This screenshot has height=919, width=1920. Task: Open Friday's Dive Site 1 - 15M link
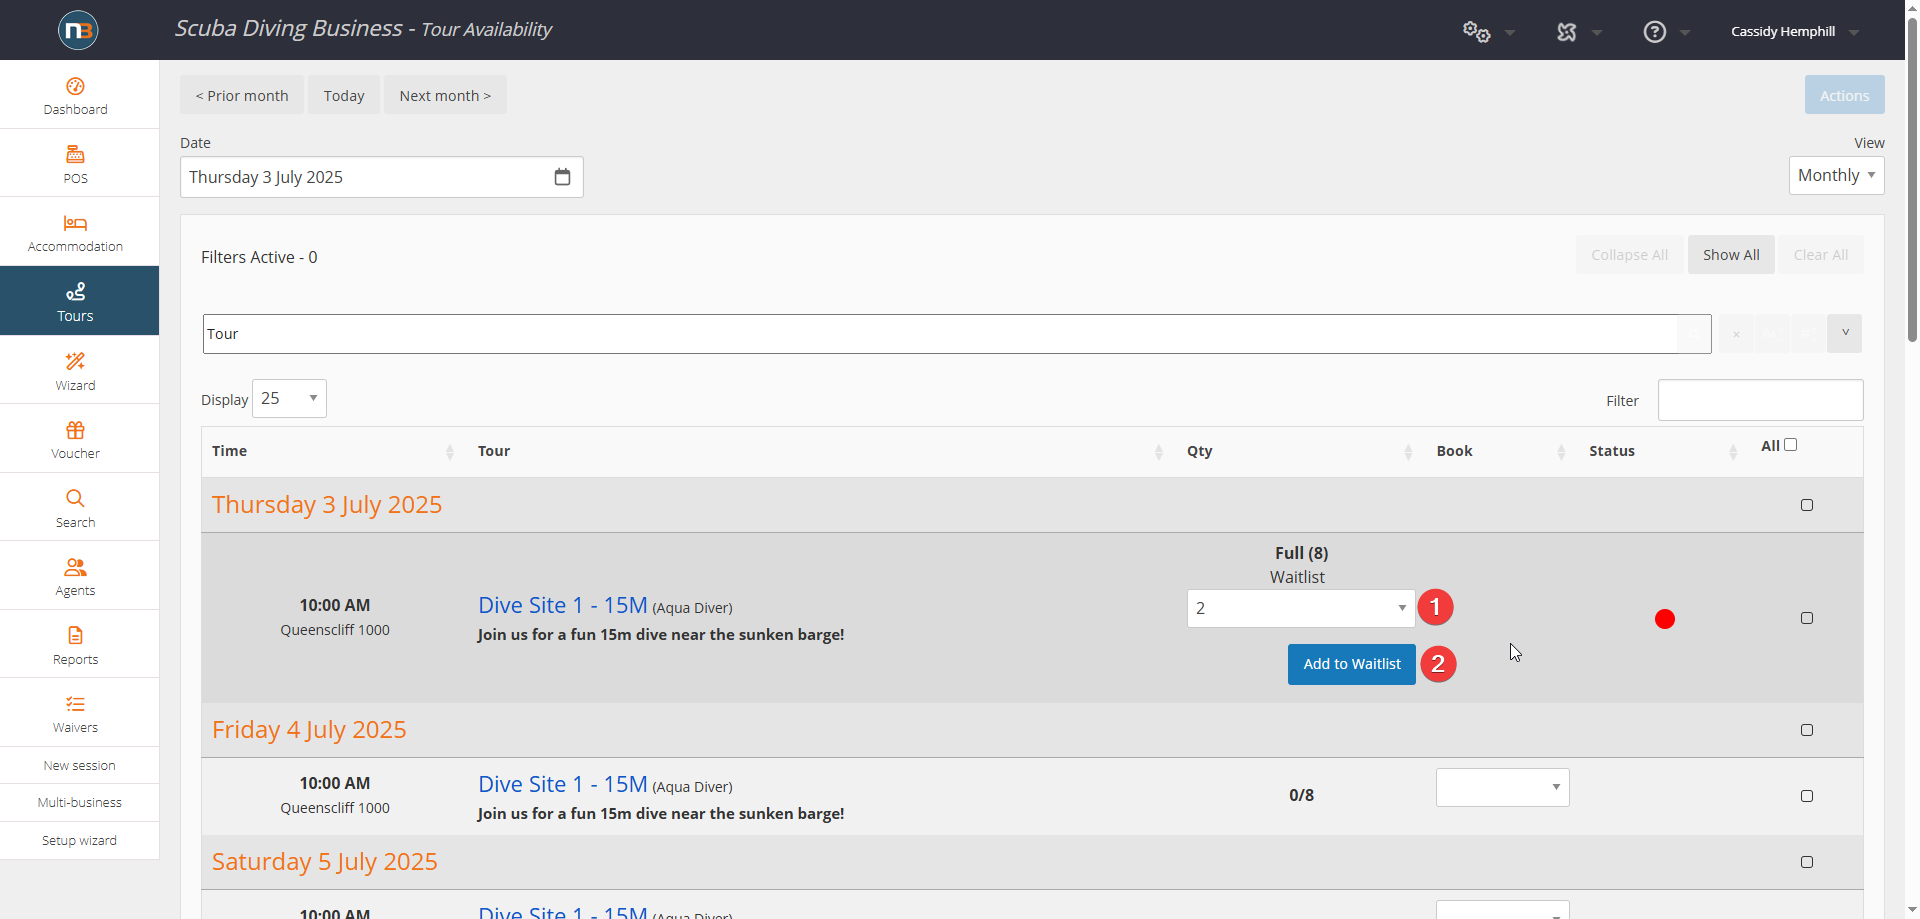tap(563, 784)
